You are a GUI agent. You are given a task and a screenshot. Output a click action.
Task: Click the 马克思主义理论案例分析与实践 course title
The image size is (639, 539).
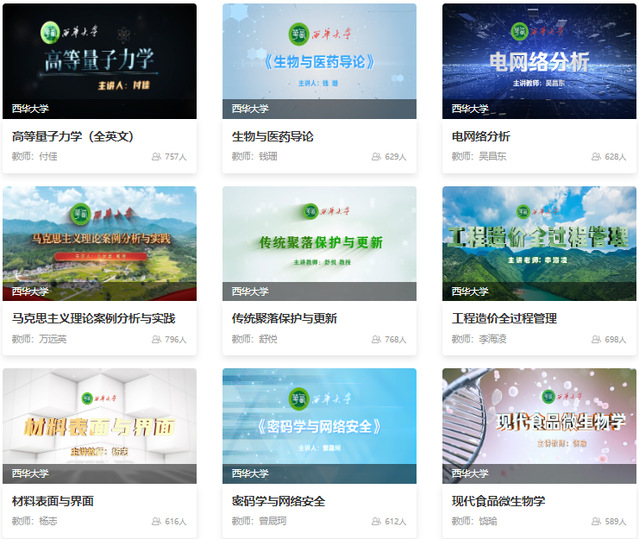tap(93, 318)
